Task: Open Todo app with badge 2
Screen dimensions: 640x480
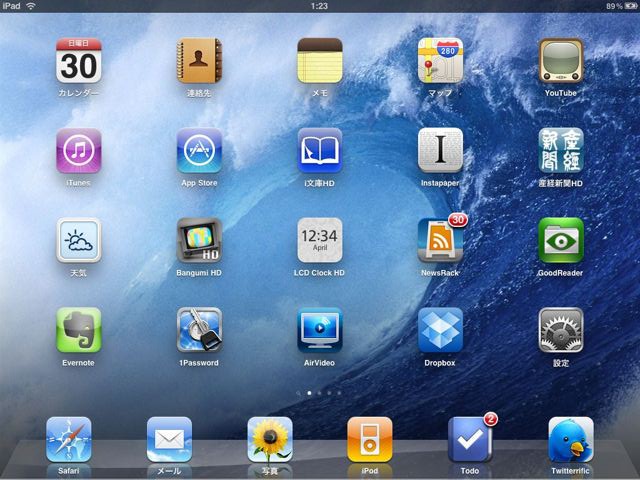Action: (x=470, y=439)
